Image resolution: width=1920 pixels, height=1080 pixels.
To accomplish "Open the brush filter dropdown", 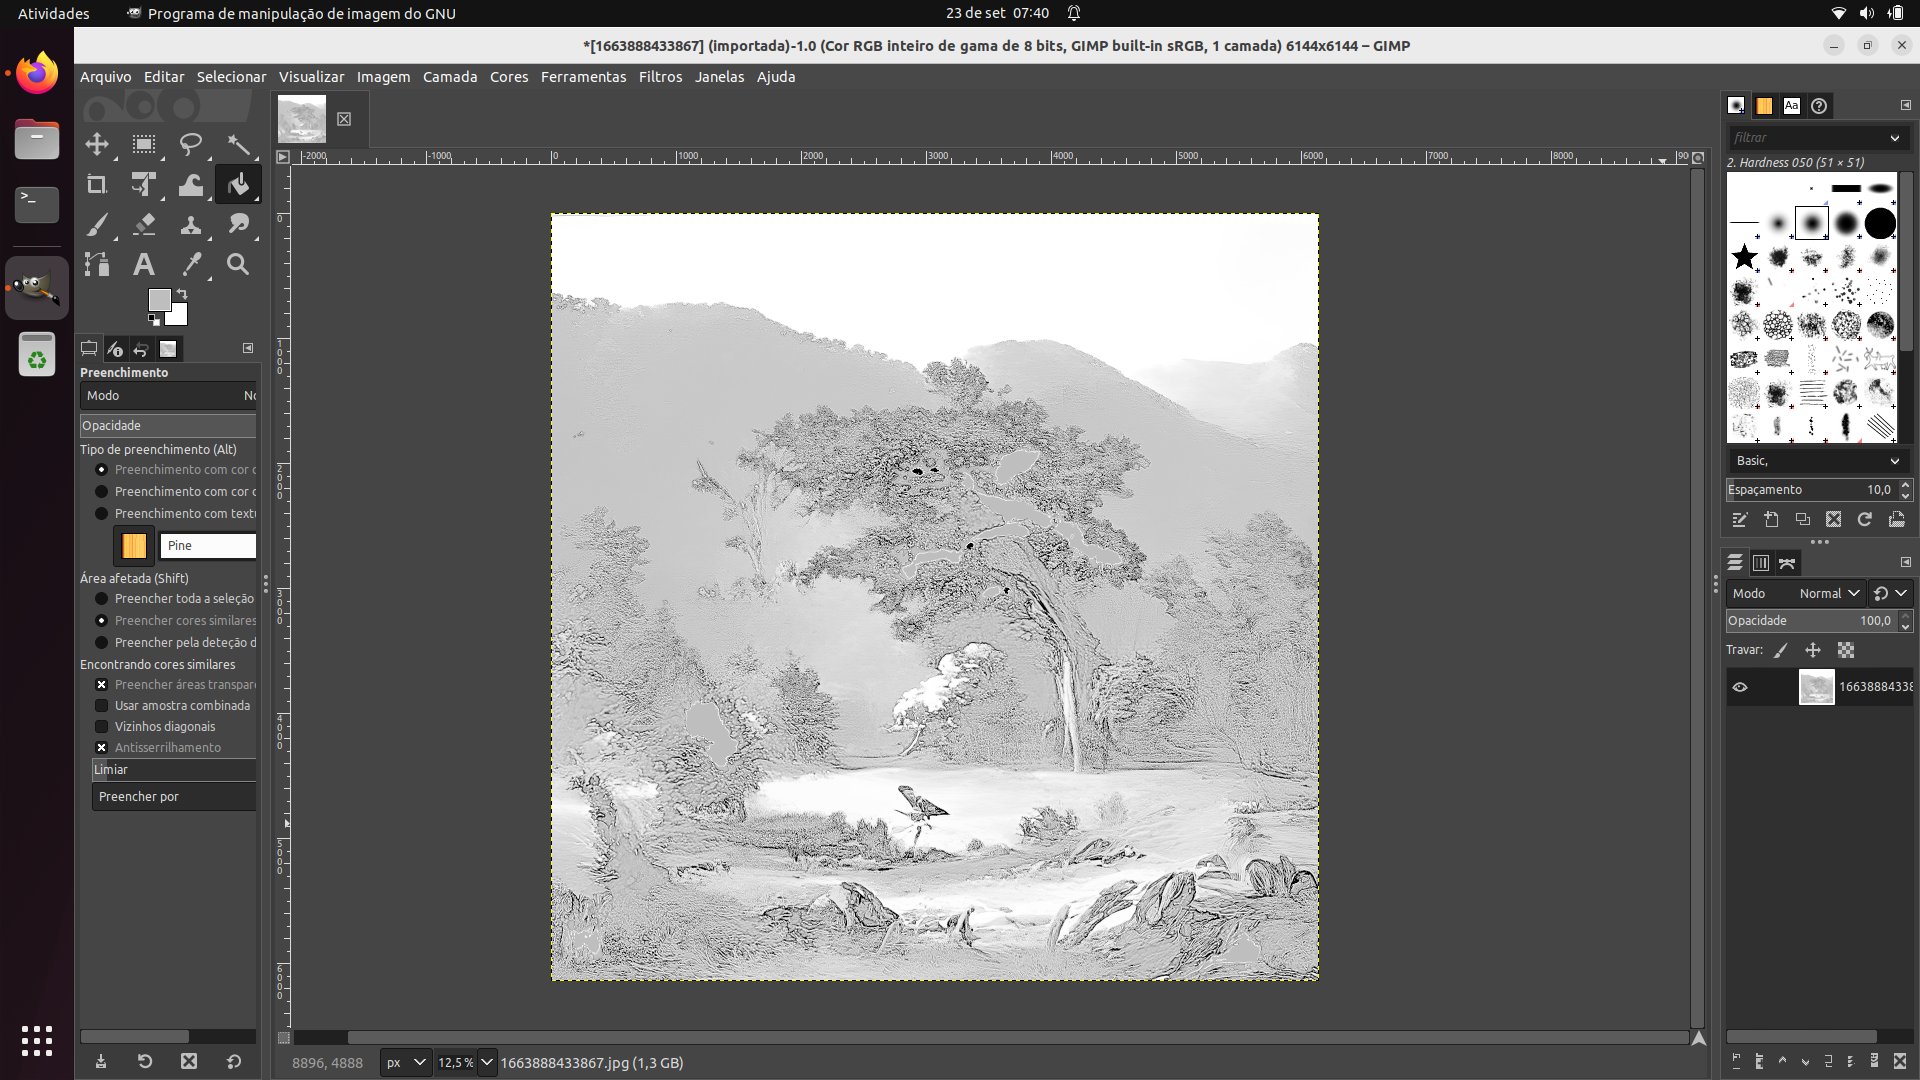I will point(1895,138).
